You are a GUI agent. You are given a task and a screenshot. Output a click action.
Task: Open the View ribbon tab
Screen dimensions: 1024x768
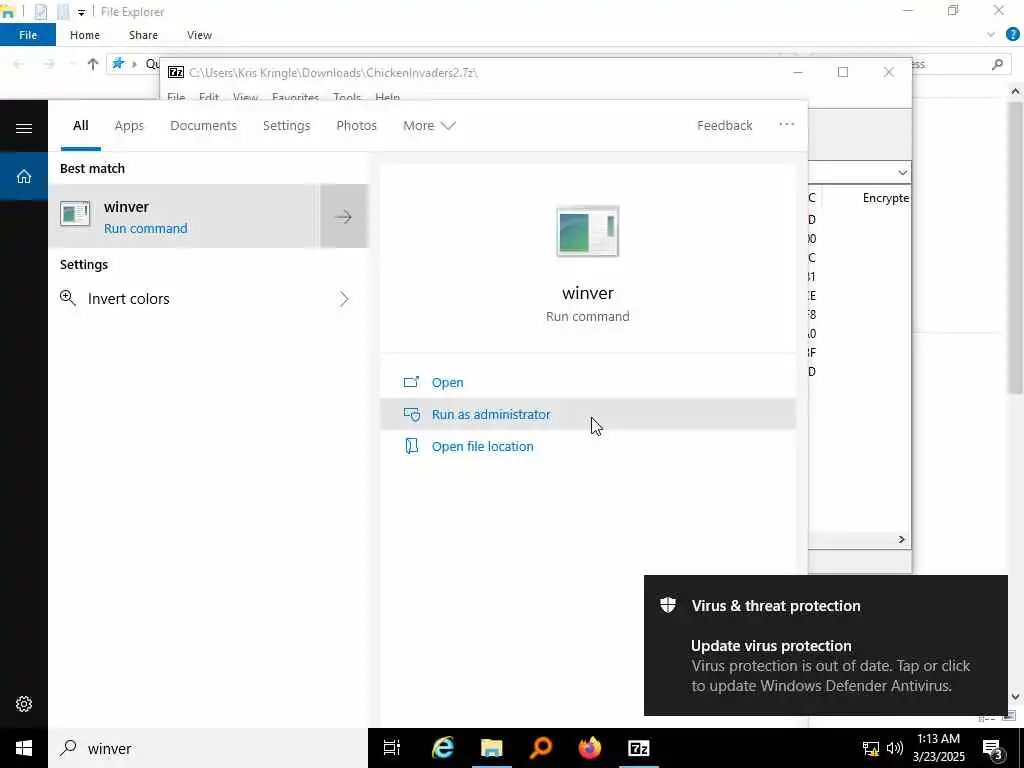(199, 35)
